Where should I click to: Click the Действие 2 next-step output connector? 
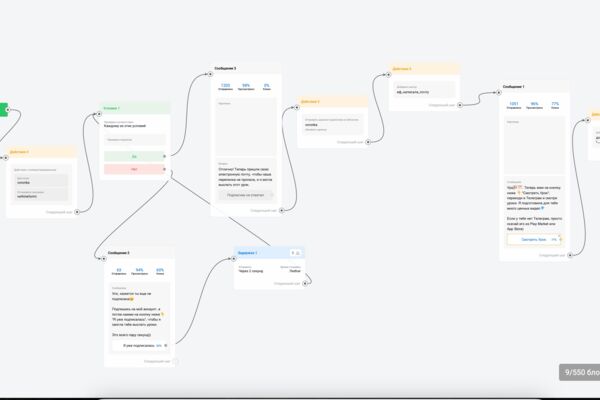[368, 142]
